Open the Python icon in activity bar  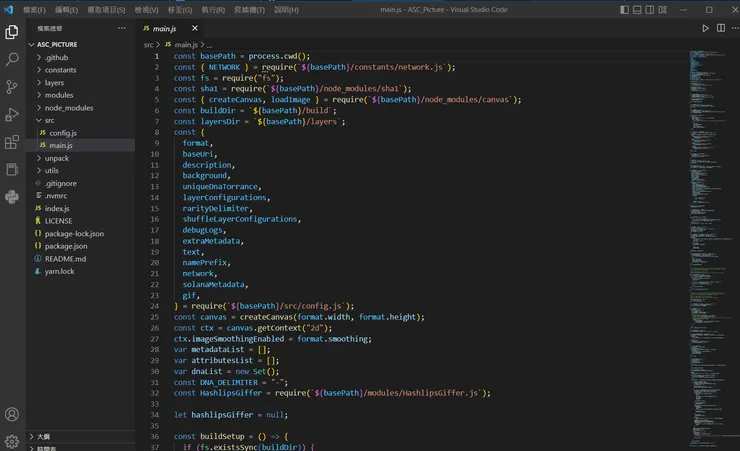12,197
